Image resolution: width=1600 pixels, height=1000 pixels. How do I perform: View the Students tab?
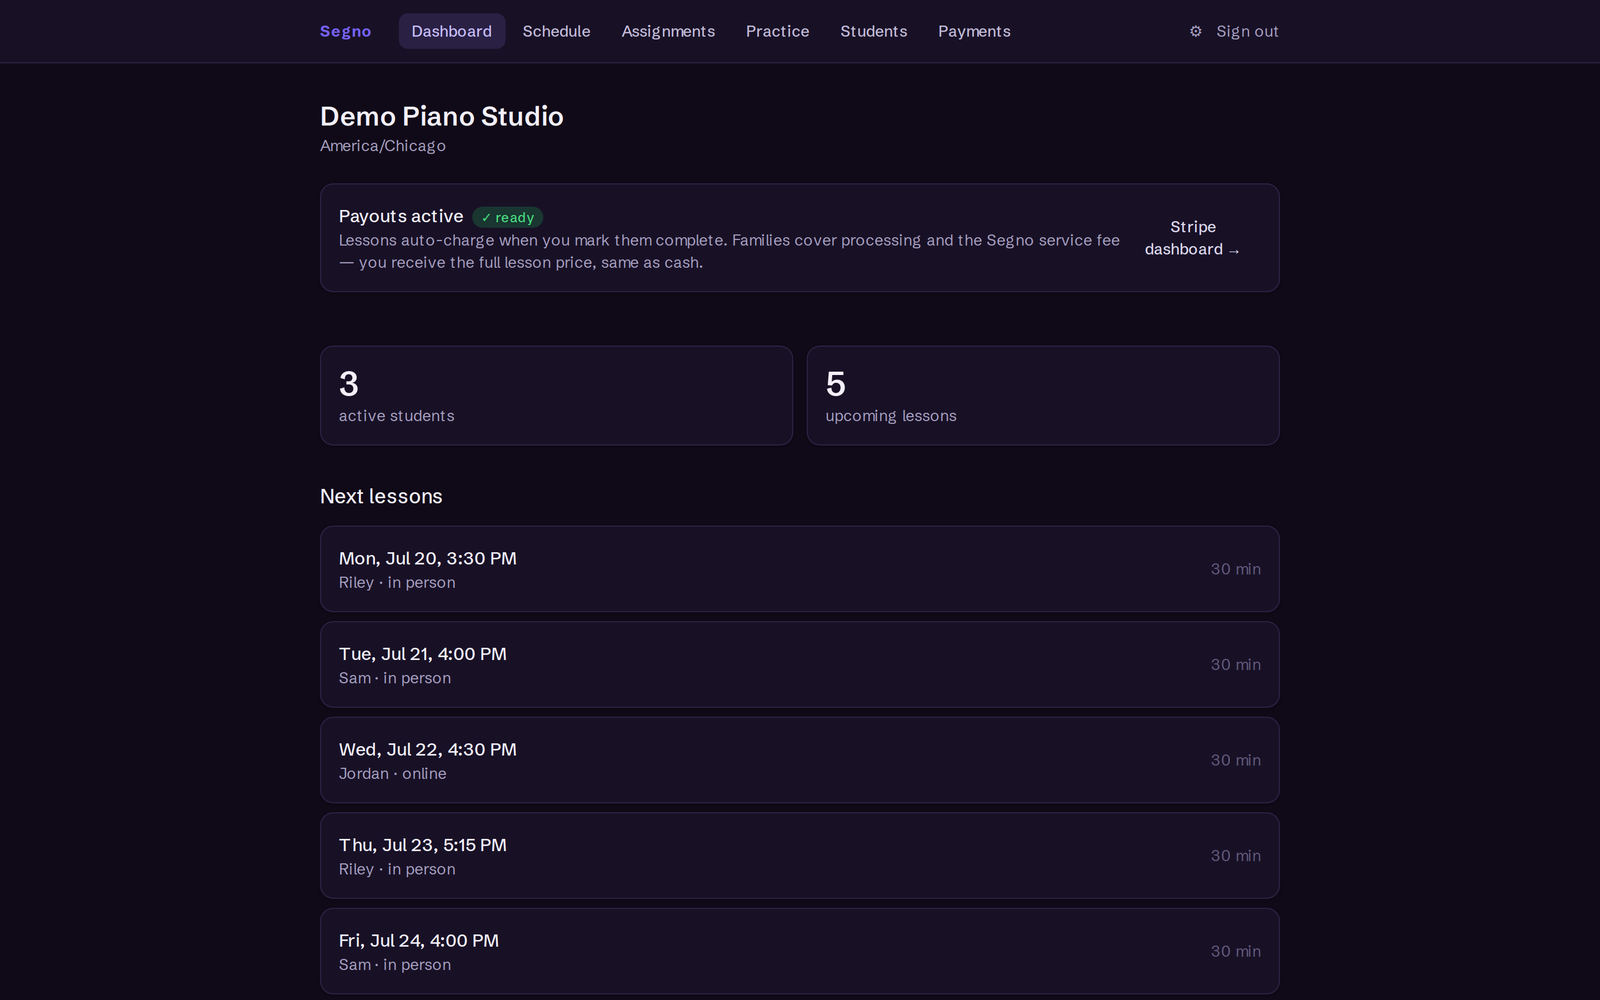(873, 31)
